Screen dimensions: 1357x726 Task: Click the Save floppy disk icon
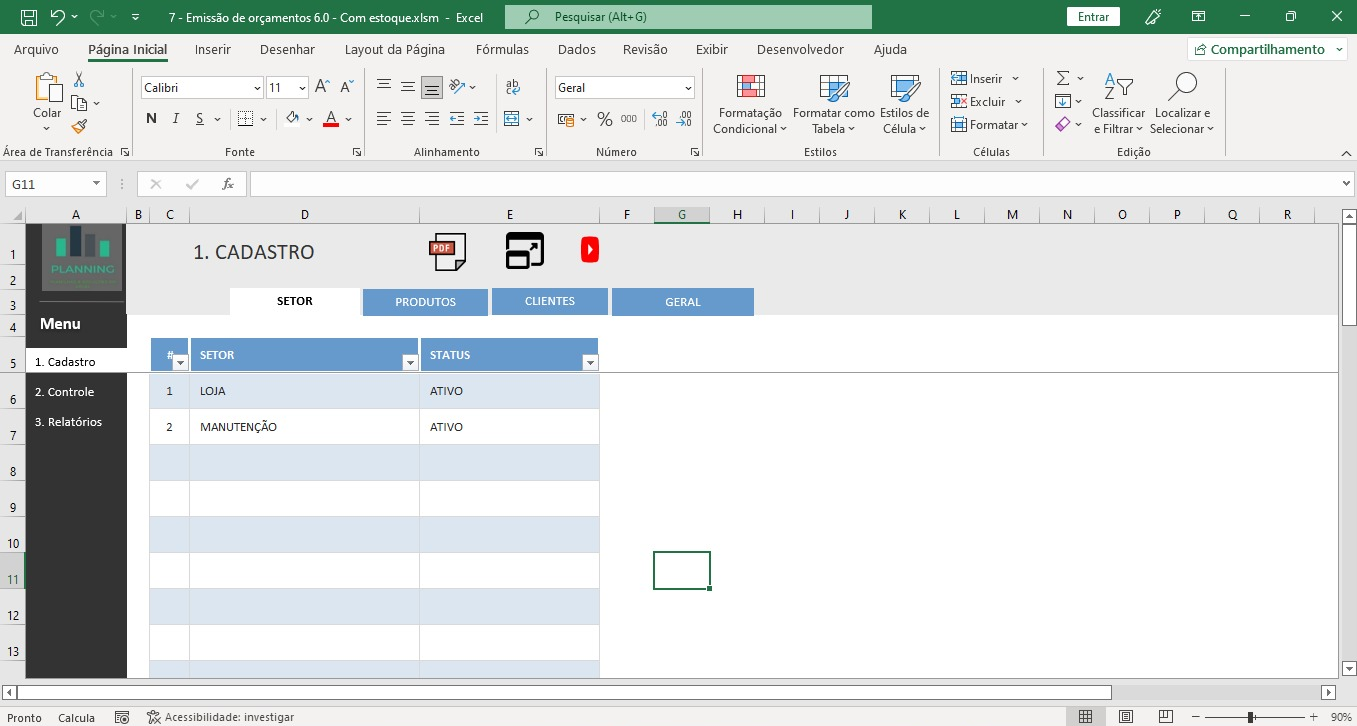click(x=29, y=17)
